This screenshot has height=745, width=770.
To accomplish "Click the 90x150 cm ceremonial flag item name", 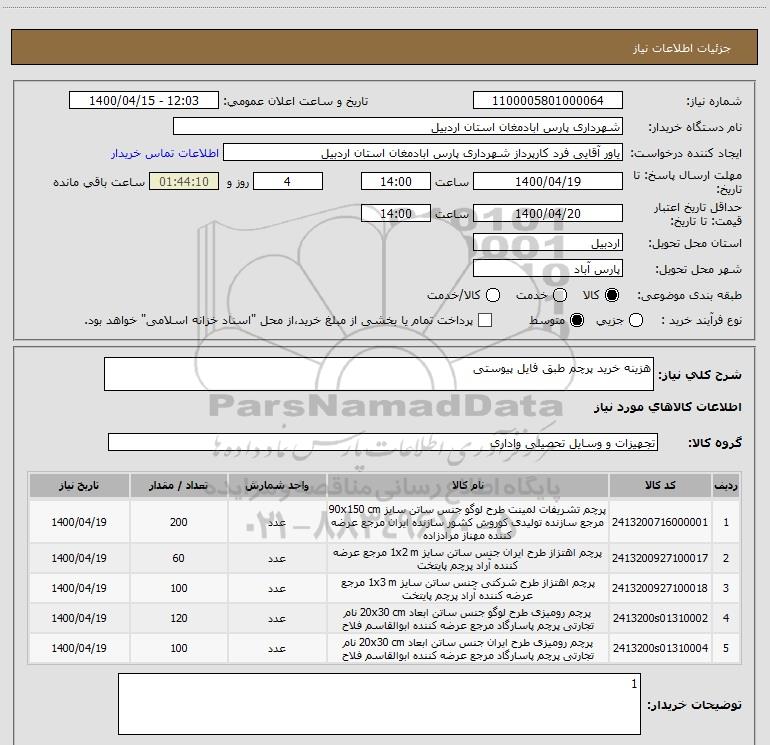I will 468,522.
